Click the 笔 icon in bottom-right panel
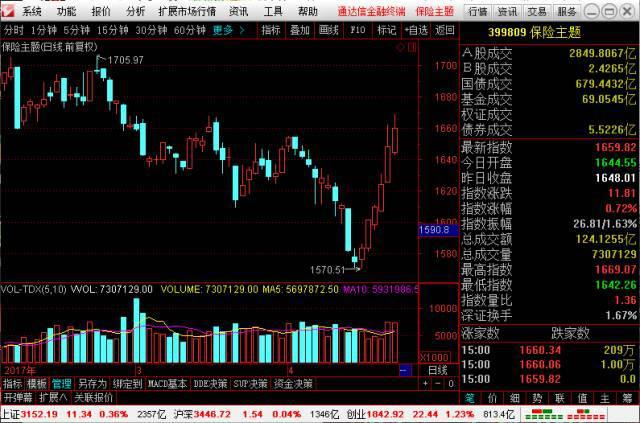This screenshot has width=640, height=423. 467,397
